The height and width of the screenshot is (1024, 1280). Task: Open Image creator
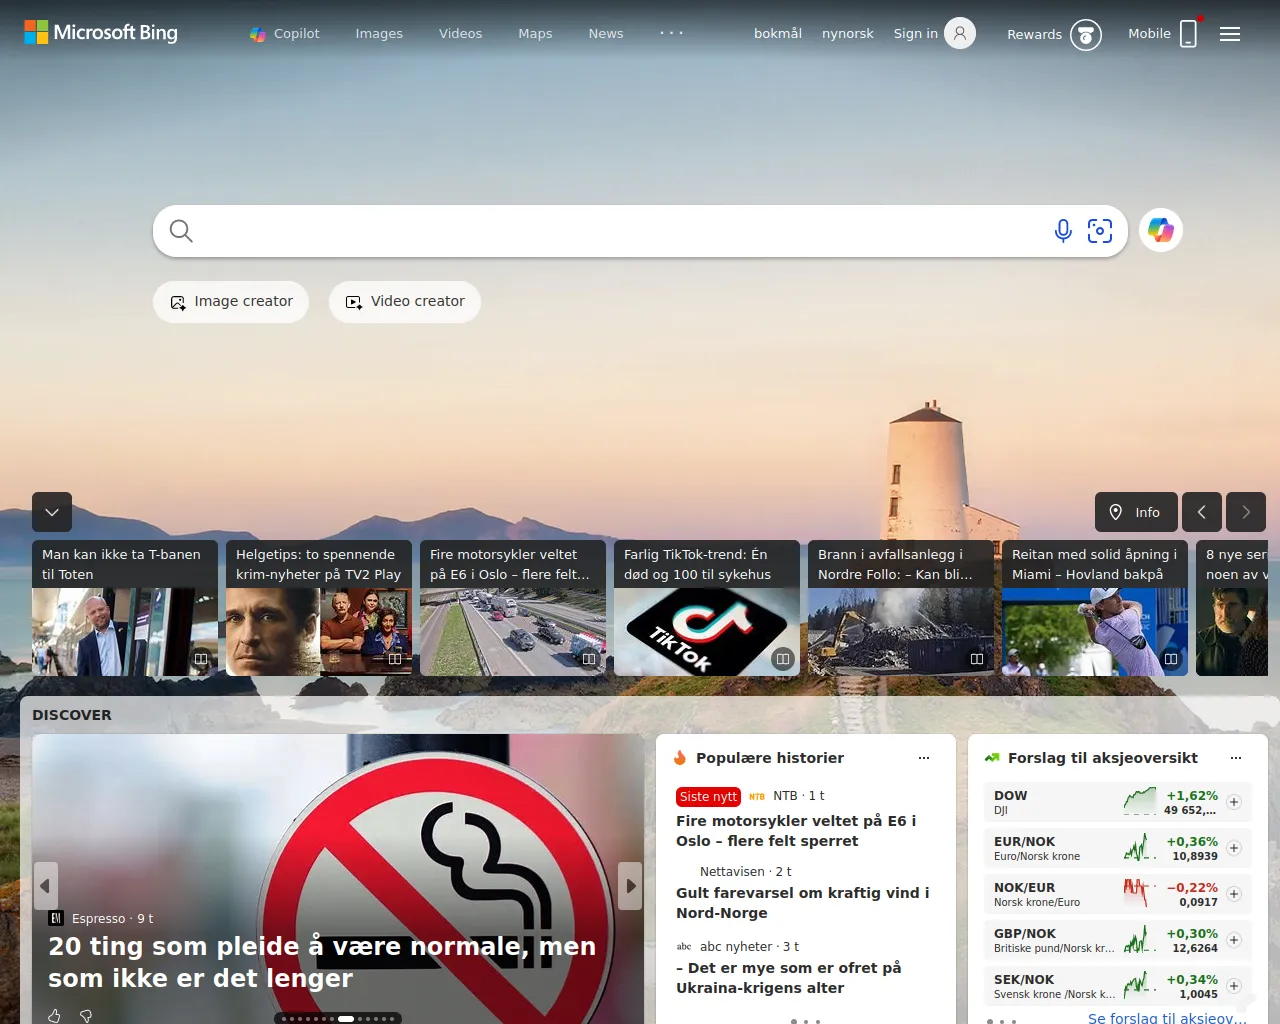pos(231,302)
